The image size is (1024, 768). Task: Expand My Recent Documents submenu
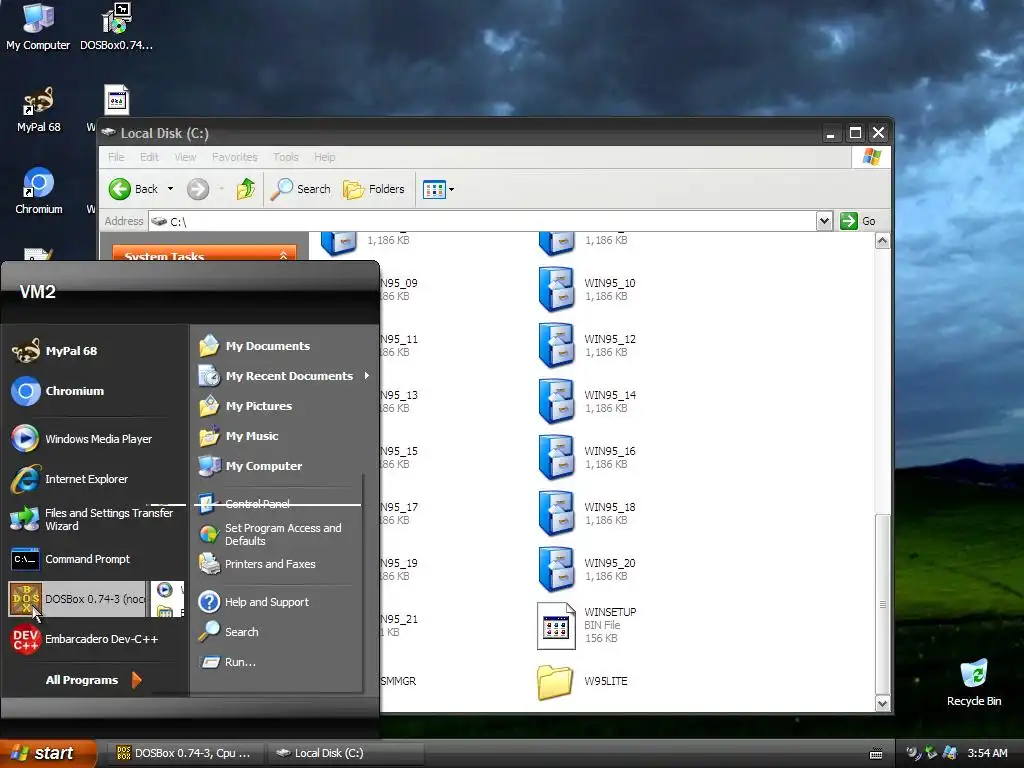(x=284, y=376)
